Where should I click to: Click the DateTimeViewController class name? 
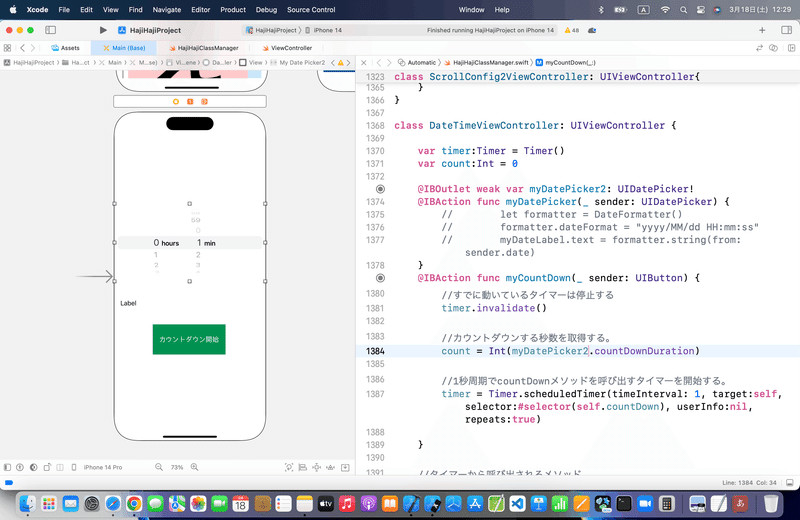coord(493,126)
